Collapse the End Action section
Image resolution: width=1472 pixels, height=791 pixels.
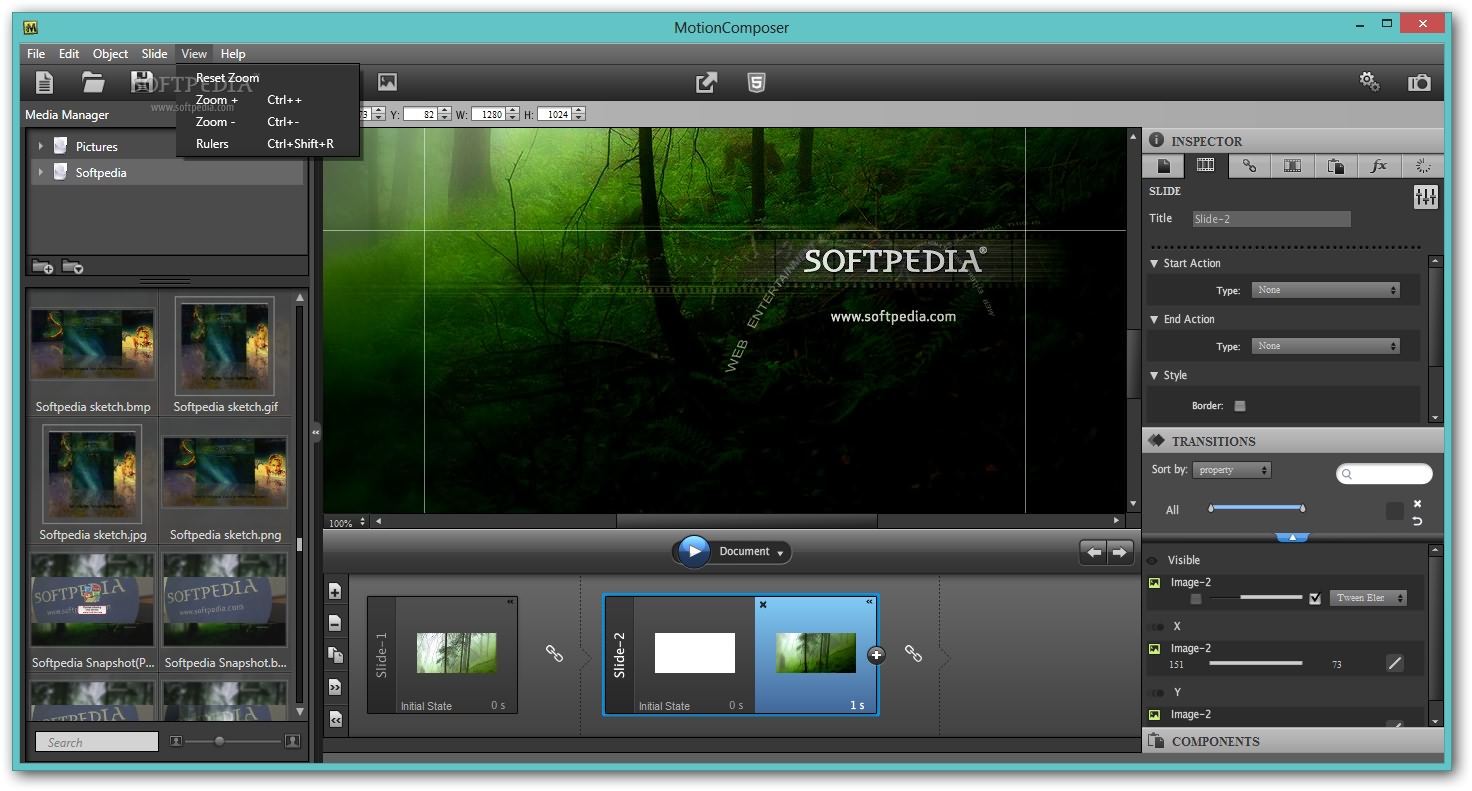coord(1156,320)
